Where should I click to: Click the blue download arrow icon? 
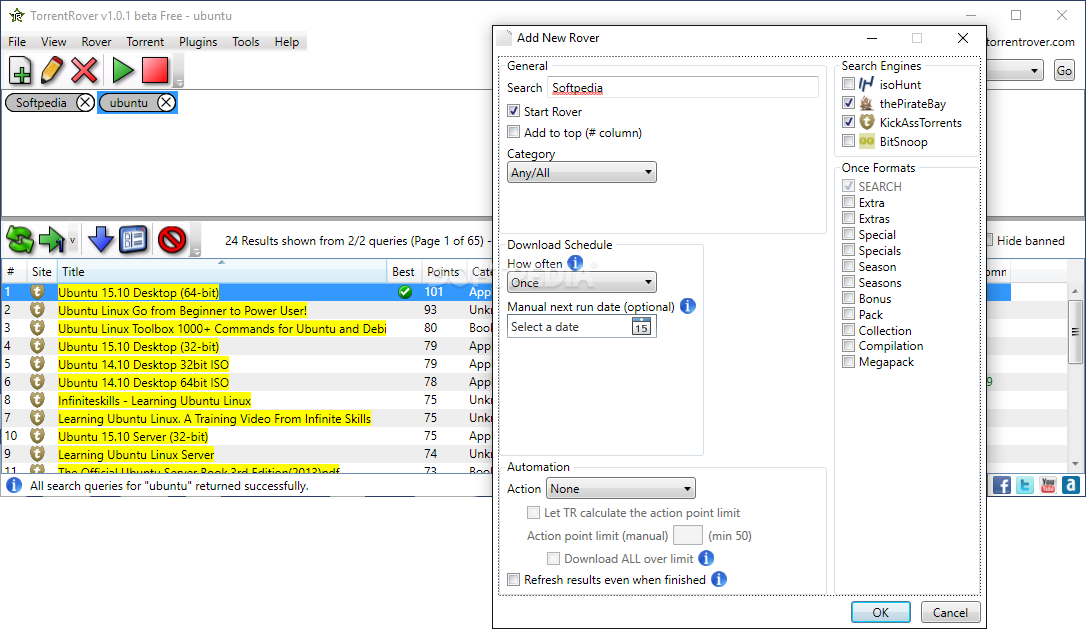101,240
